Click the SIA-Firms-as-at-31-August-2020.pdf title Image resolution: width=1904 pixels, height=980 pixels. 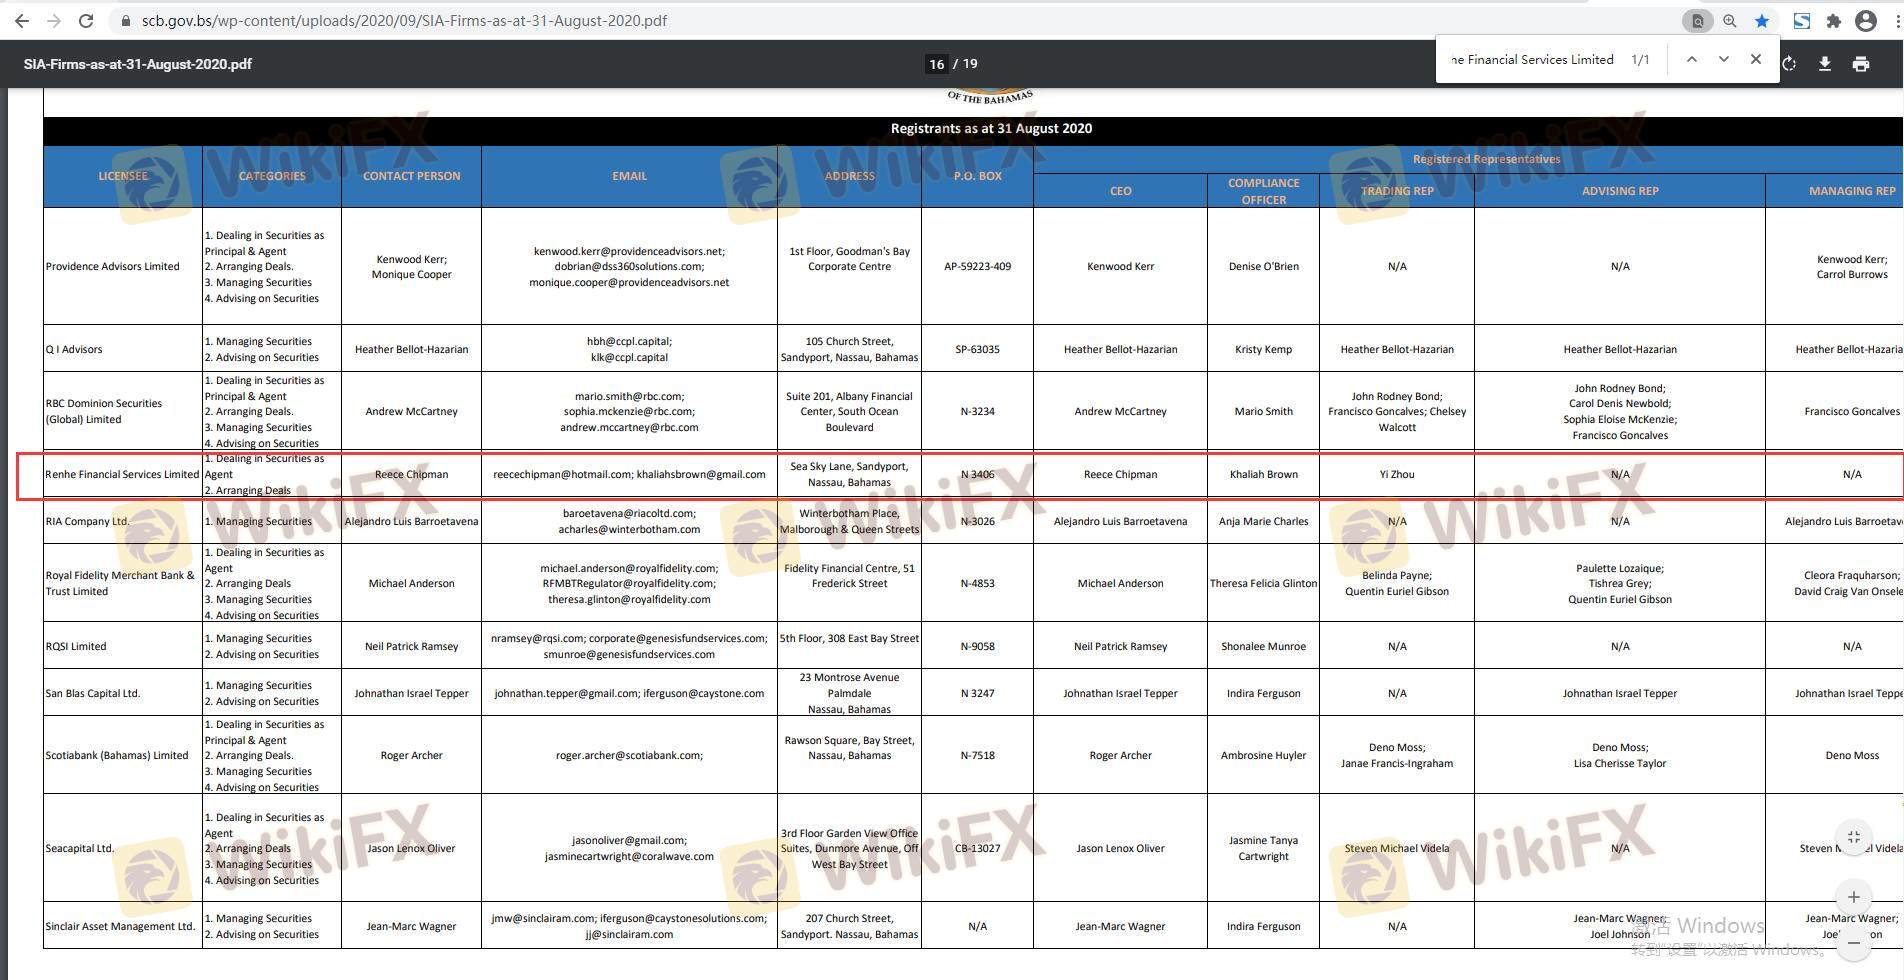pyautogui.click(x=138, y=64)
